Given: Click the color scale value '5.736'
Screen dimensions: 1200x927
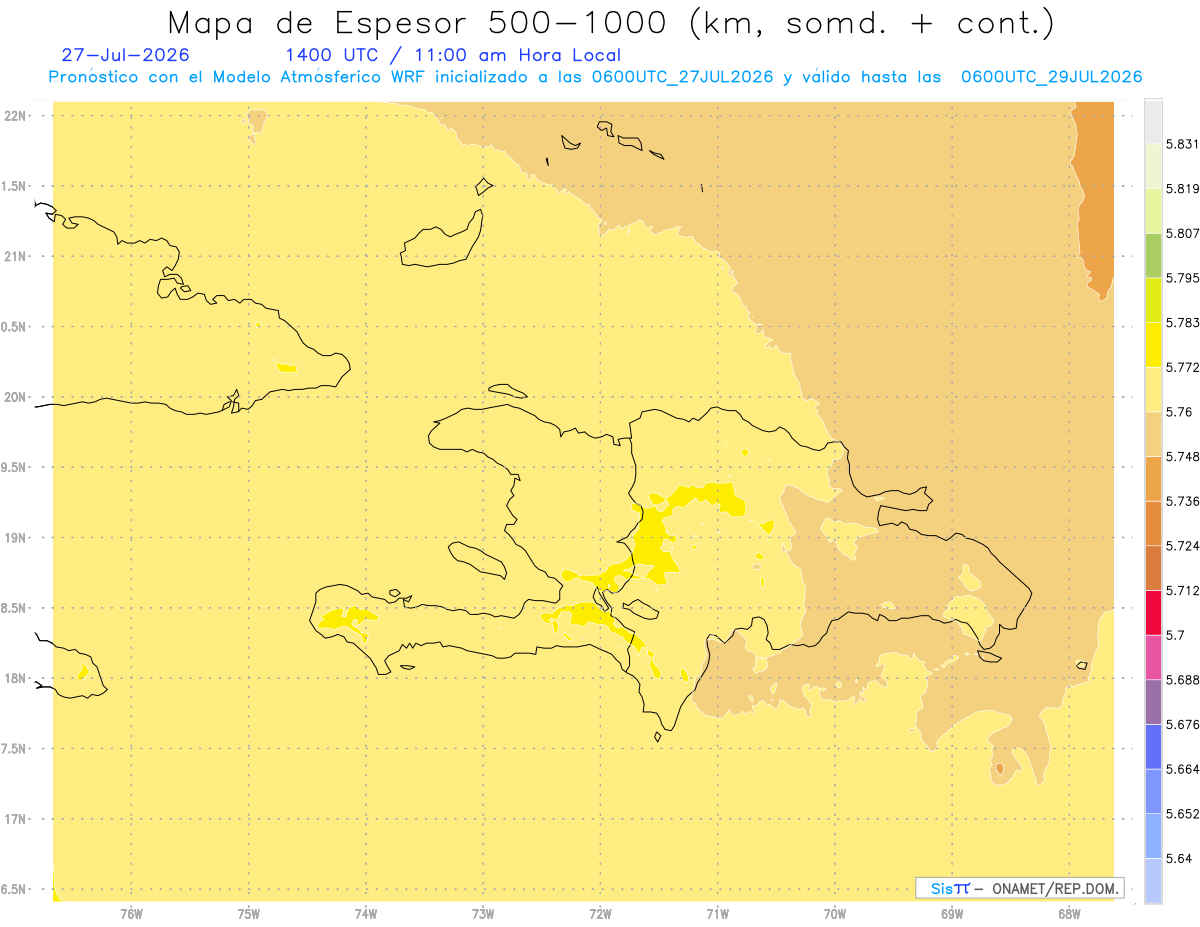Looking at the screenshot, I should coord(1182,501).
